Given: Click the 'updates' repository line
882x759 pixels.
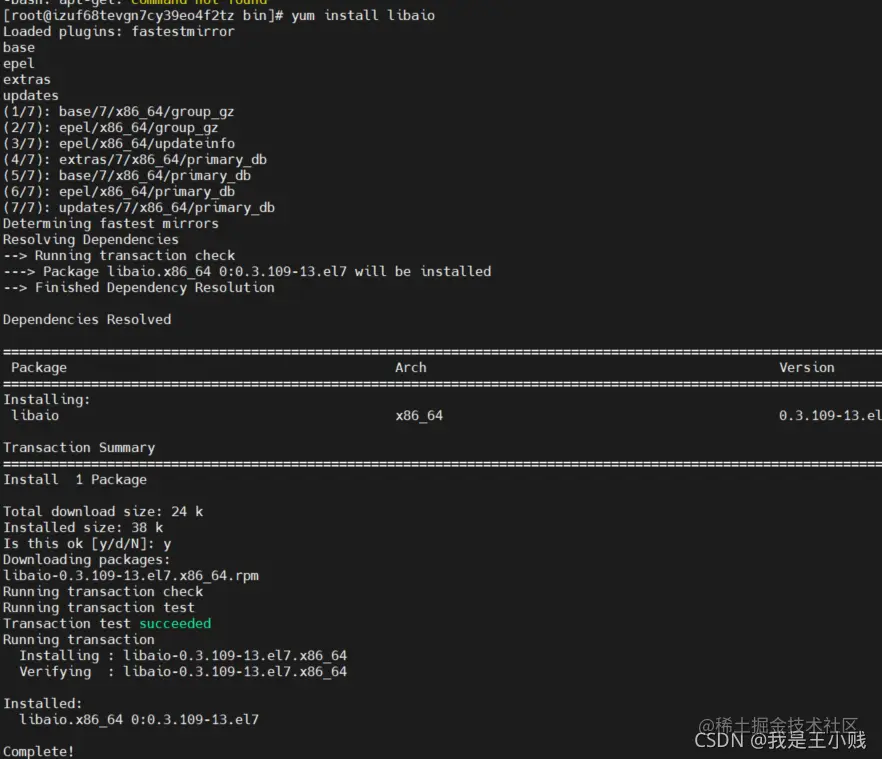Looking at the screenshot, I should [30, 96].
